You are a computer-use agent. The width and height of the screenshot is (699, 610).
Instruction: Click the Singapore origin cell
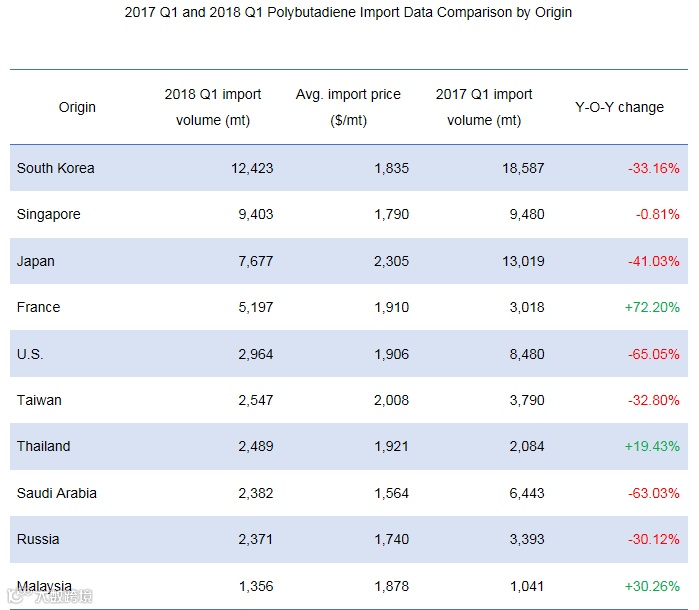(x=49, y=214)
